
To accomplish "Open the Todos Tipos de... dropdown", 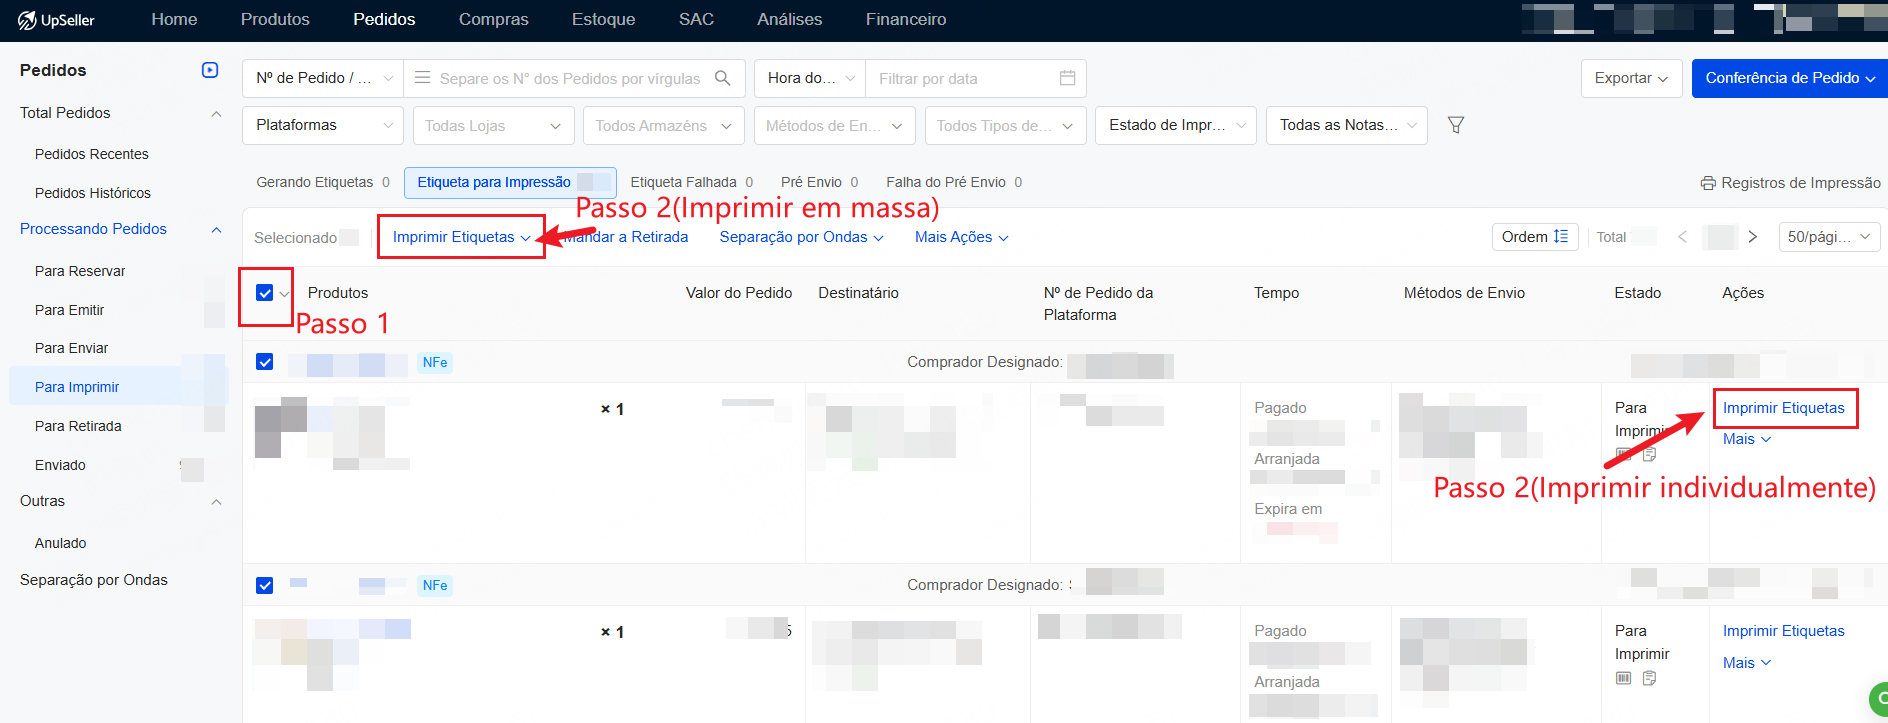I will [1005, 125].
